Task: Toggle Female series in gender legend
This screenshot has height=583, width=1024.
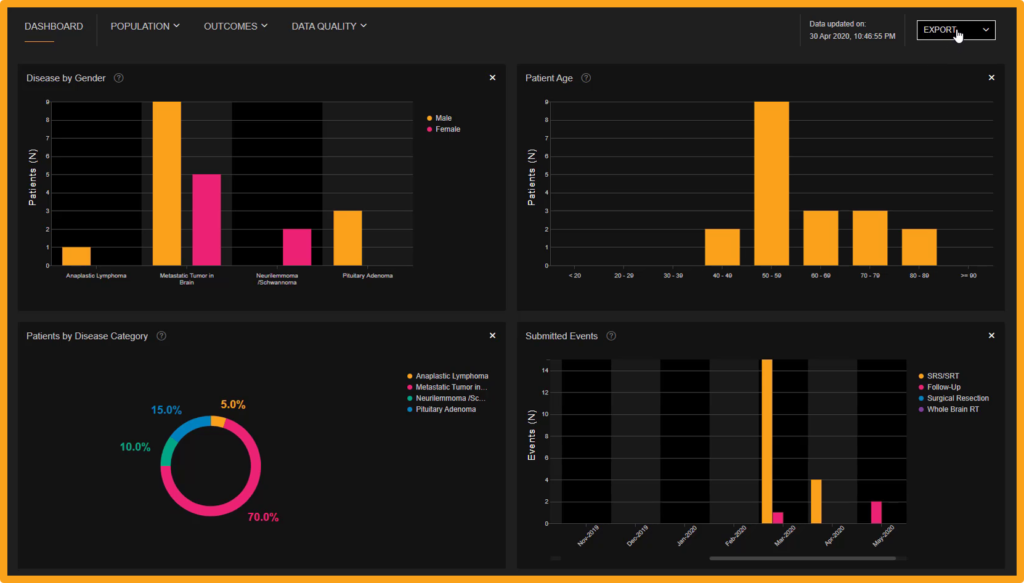Action: (446, 129)
